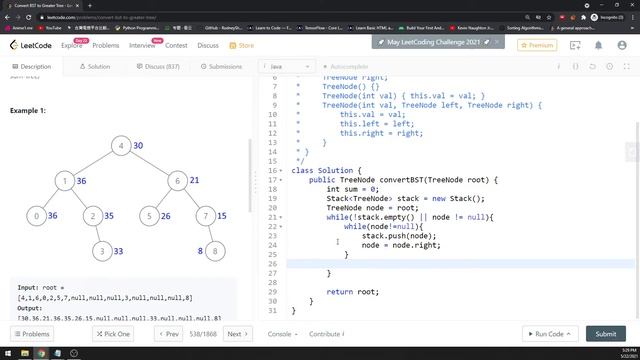The image size is (640, 360).
Task: Open the Discuss page in navbar
Action: [x=208, y=45]
